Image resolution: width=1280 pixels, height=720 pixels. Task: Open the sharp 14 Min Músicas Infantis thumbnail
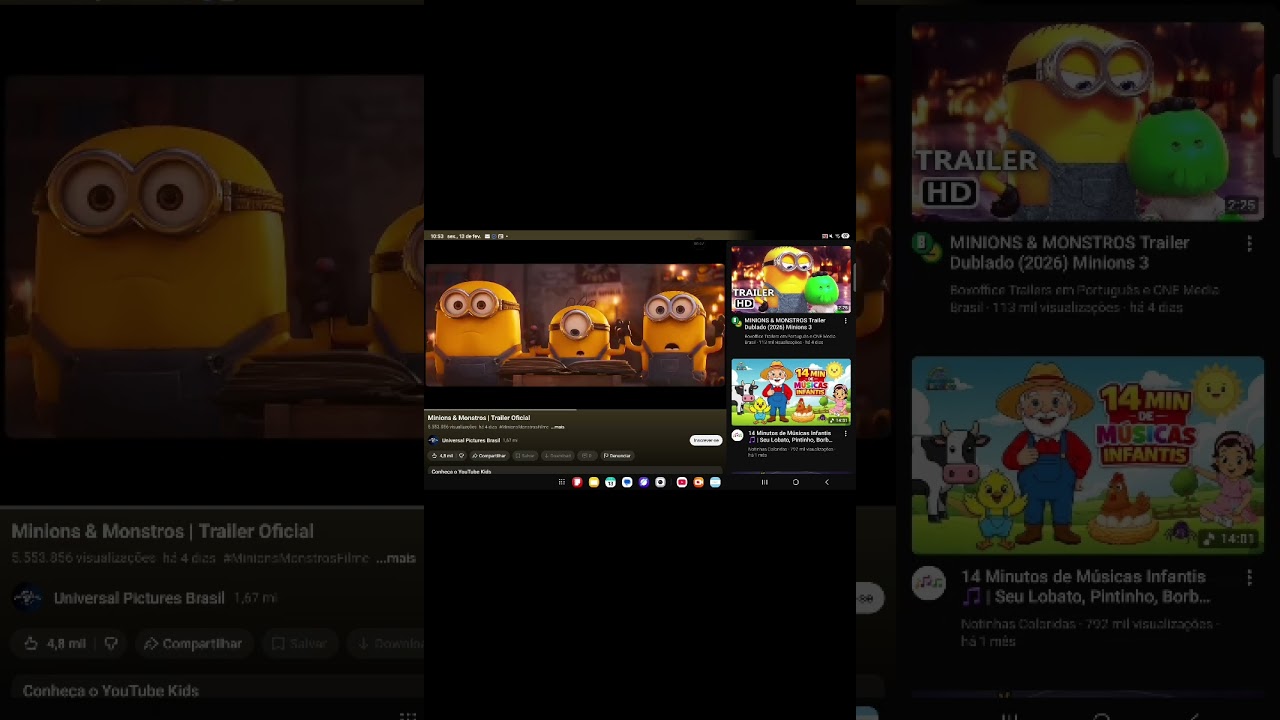point(791,392)
